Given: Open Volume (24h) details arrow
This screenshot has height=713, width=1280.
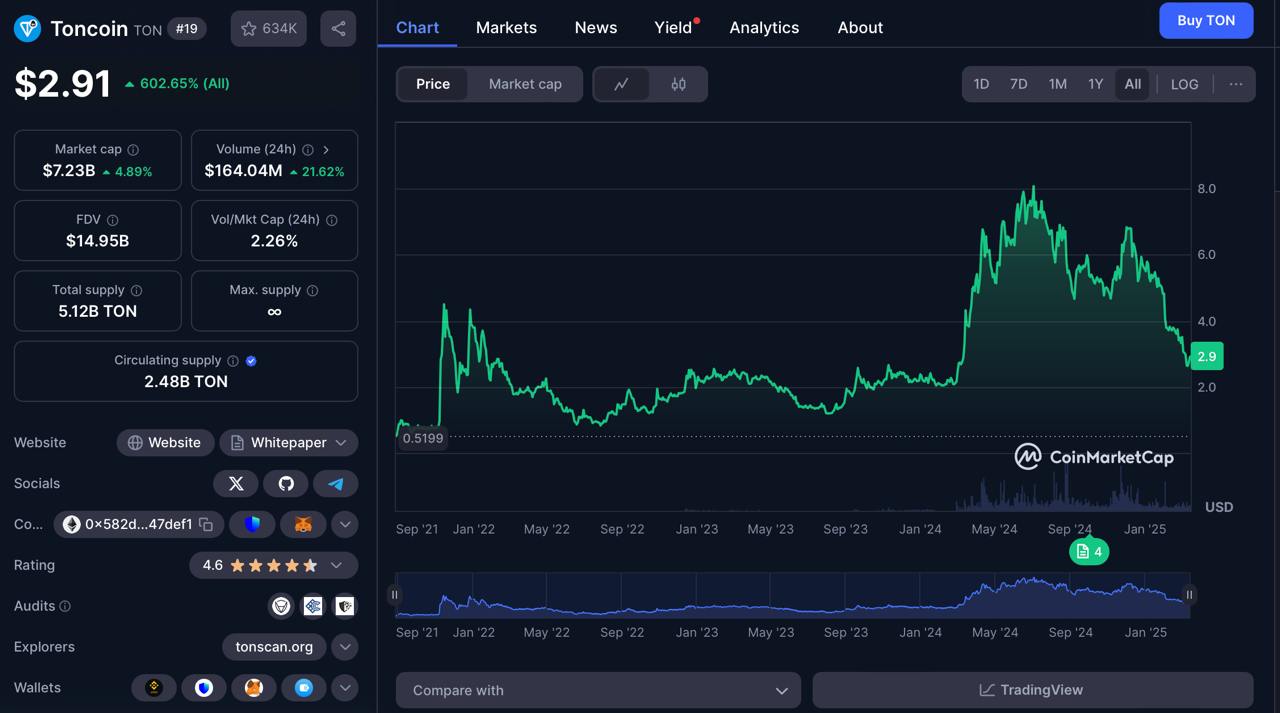Looking at the screenshot, I should coord(326,150).
